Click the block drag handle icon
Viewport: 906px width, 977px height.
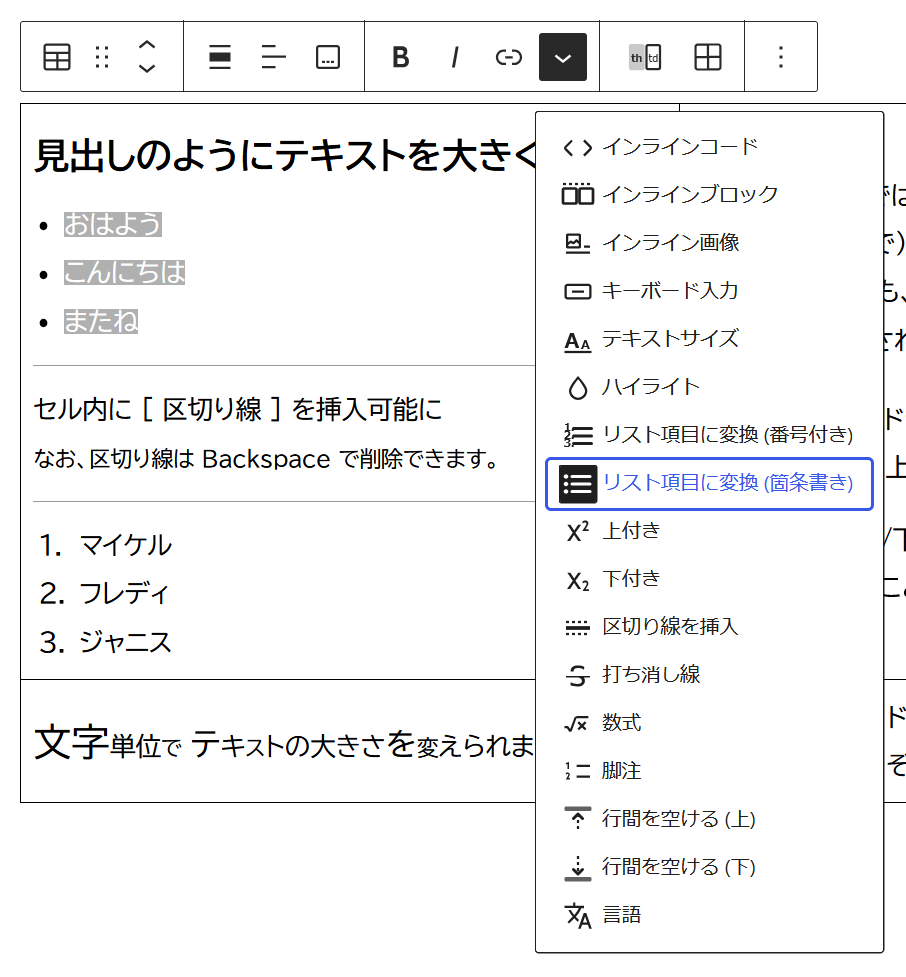[102, 57]
